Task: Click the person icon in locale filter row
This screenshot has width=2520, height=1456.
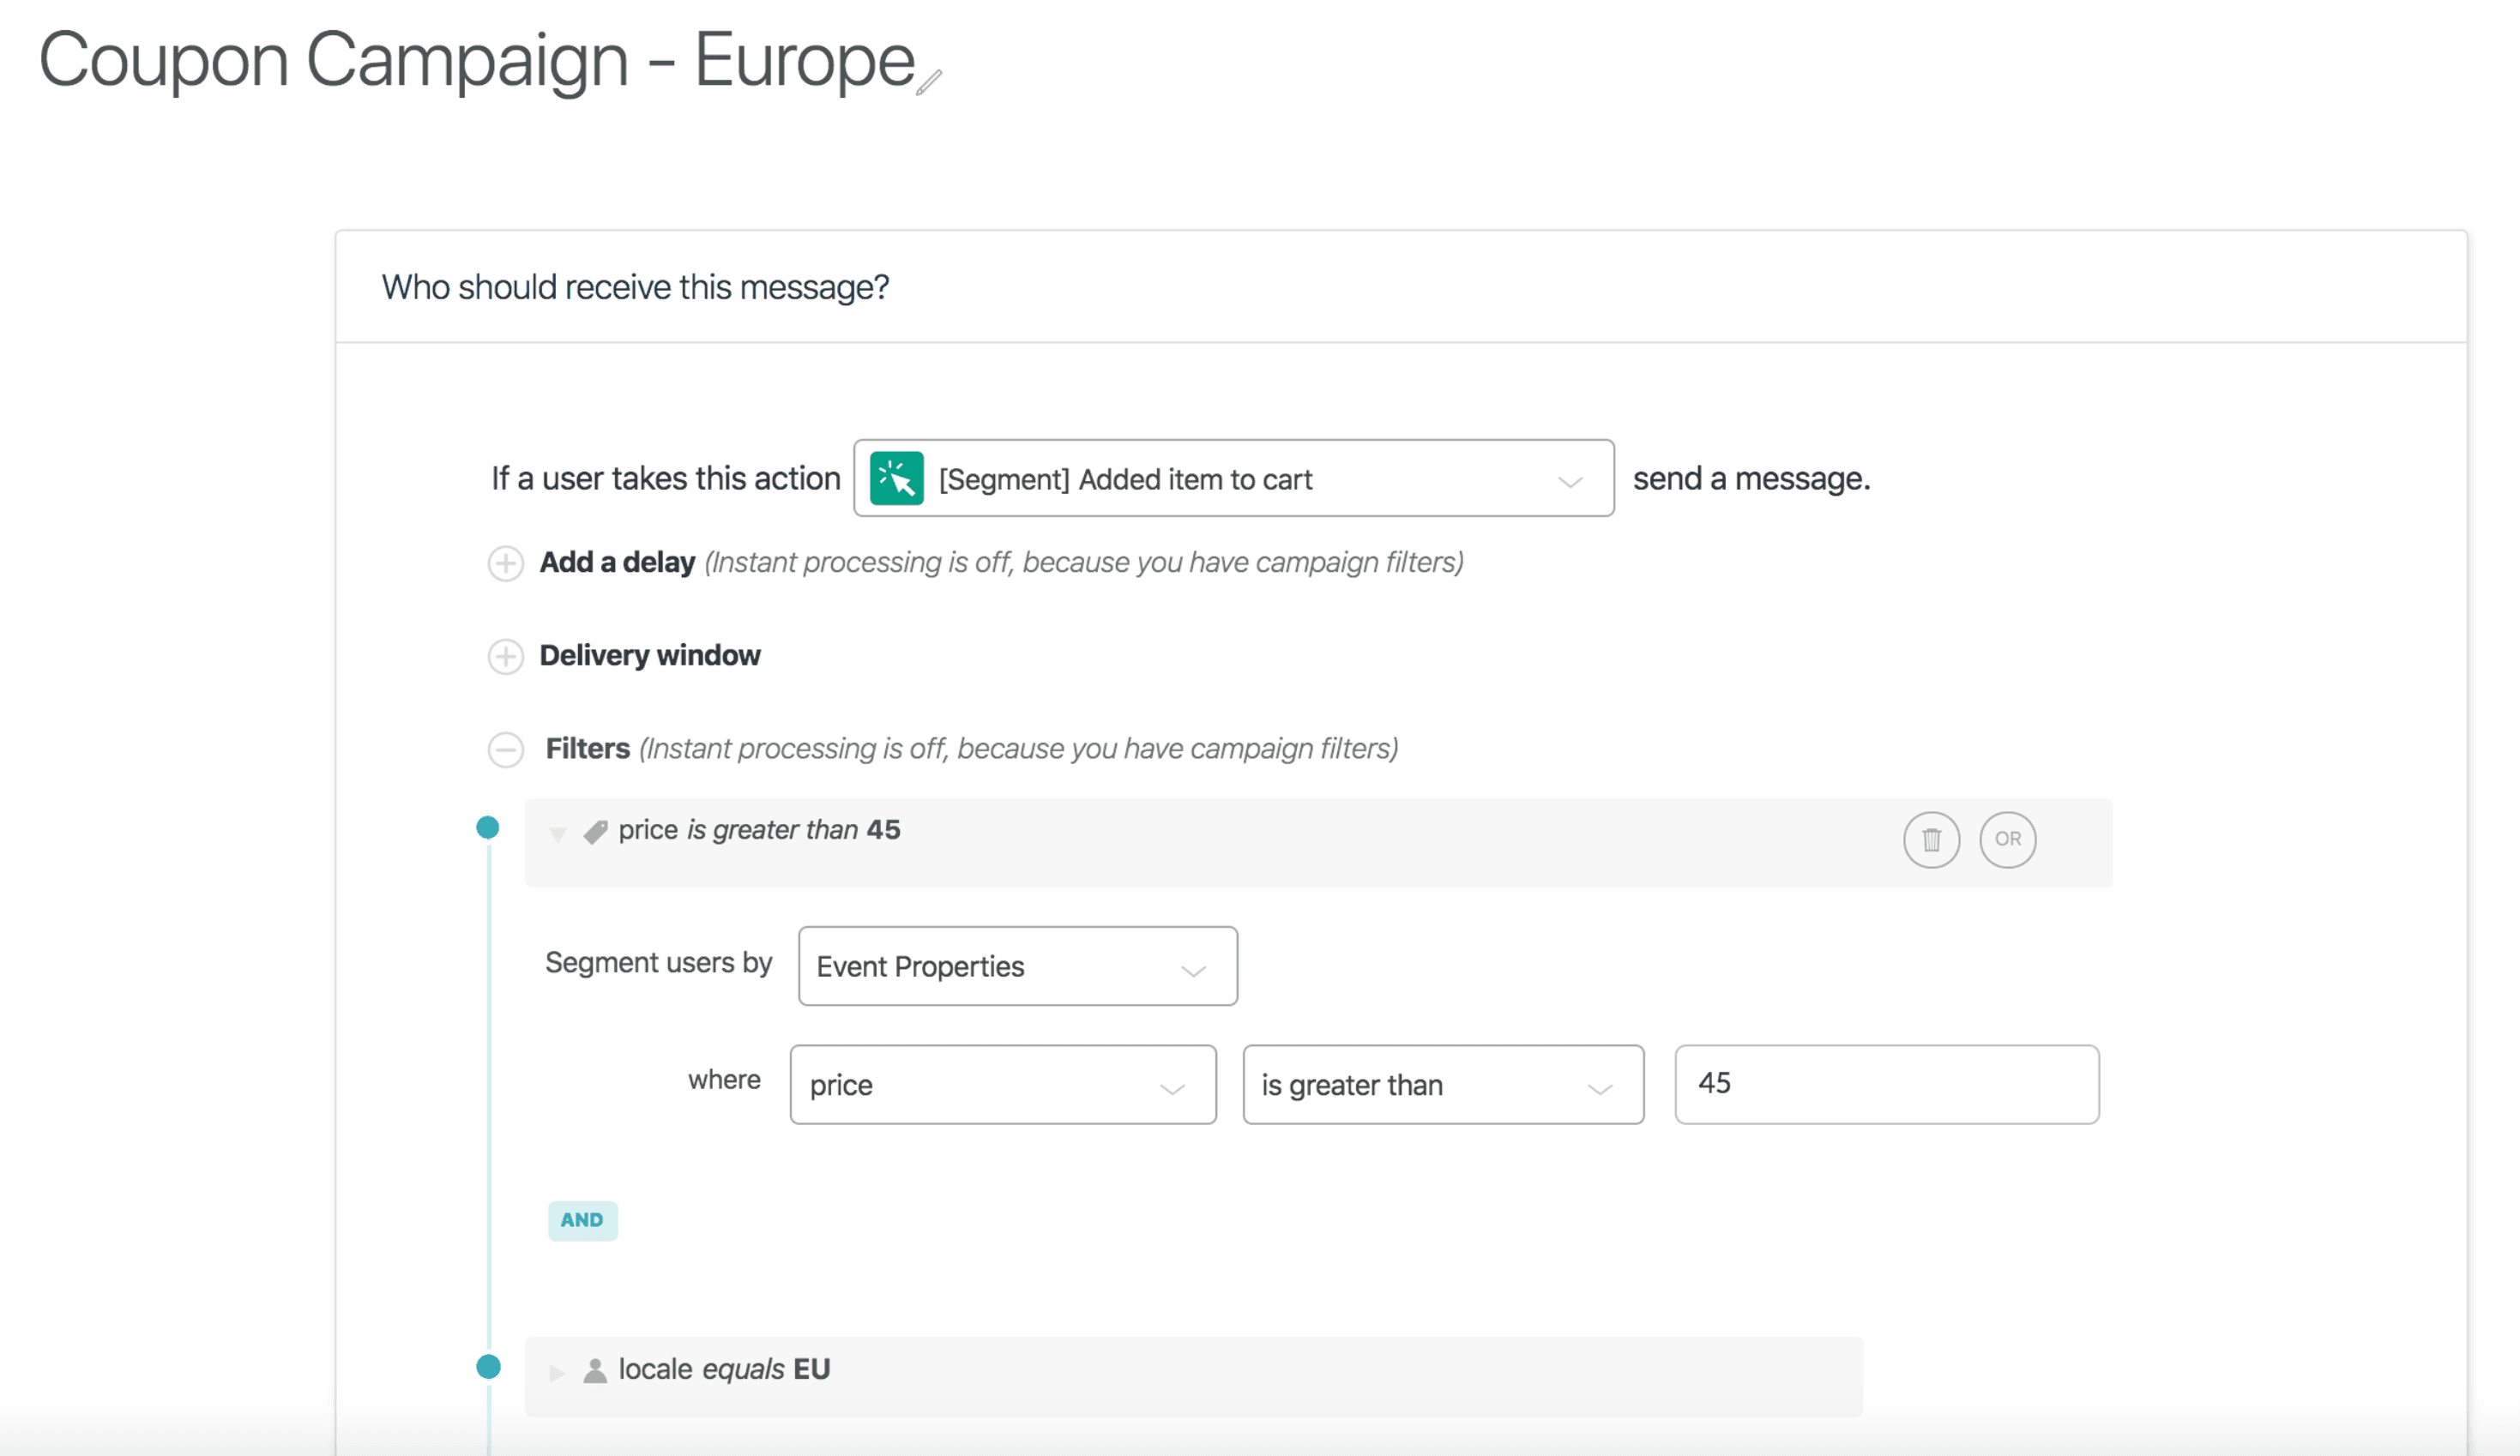Action: tap(595, 1371)
